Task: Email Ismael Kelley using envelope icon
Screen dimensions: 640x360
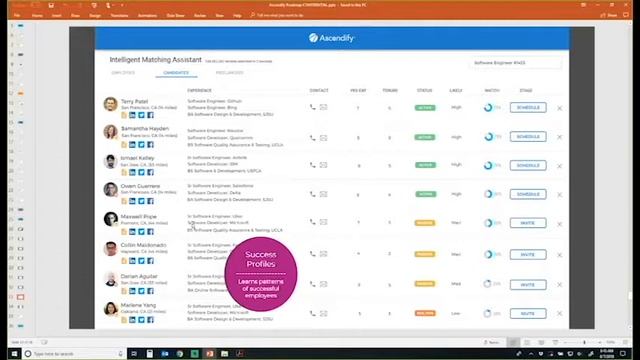Action: click(x=323, y=165)
